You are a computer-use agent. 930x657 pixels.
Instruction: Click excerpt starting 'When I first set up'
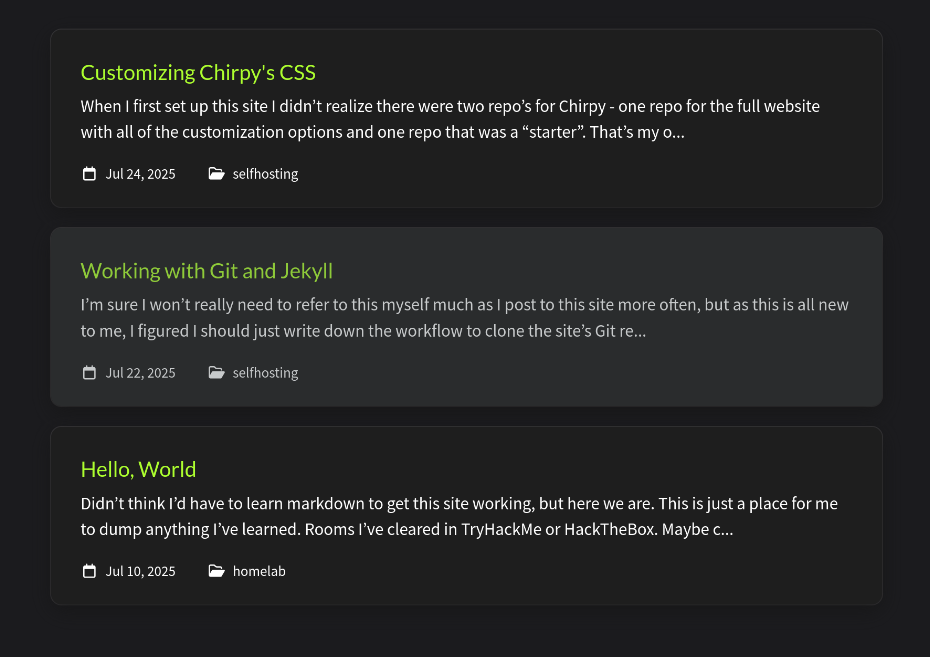pyautogui.click(x=450, y=119)
